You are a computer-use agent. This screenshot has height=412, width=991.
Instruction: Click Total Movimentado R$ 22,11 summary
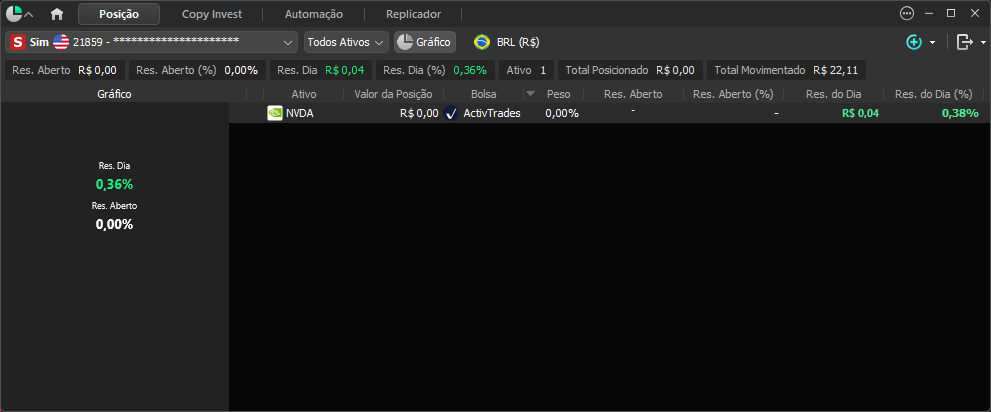pyautogui.click(x=786, y=70)
